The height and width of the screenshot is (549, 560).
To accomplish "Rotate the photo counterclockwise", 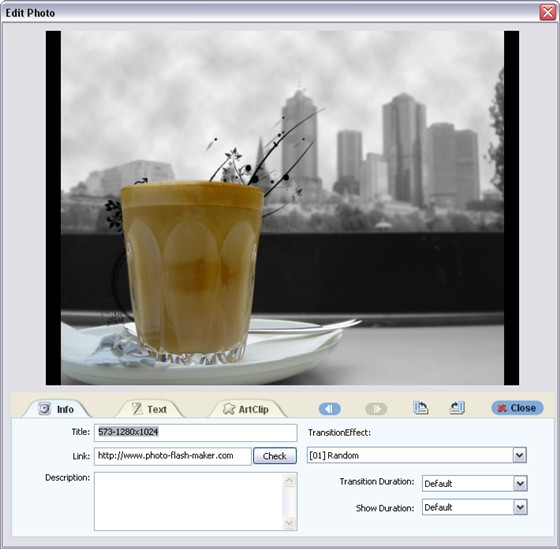I will pos(420,408).
